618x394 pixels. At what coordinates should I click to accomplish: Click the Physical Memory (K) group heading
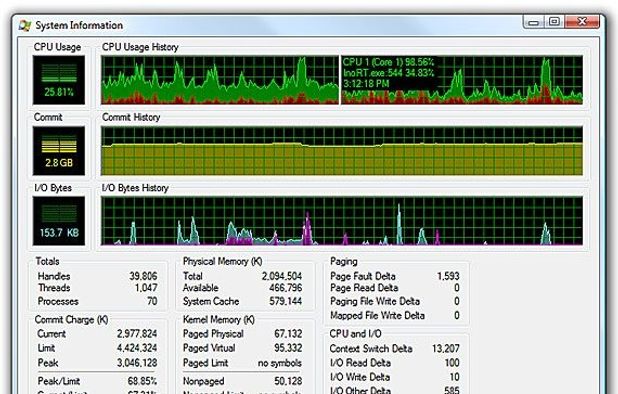(x=223, y=261)
